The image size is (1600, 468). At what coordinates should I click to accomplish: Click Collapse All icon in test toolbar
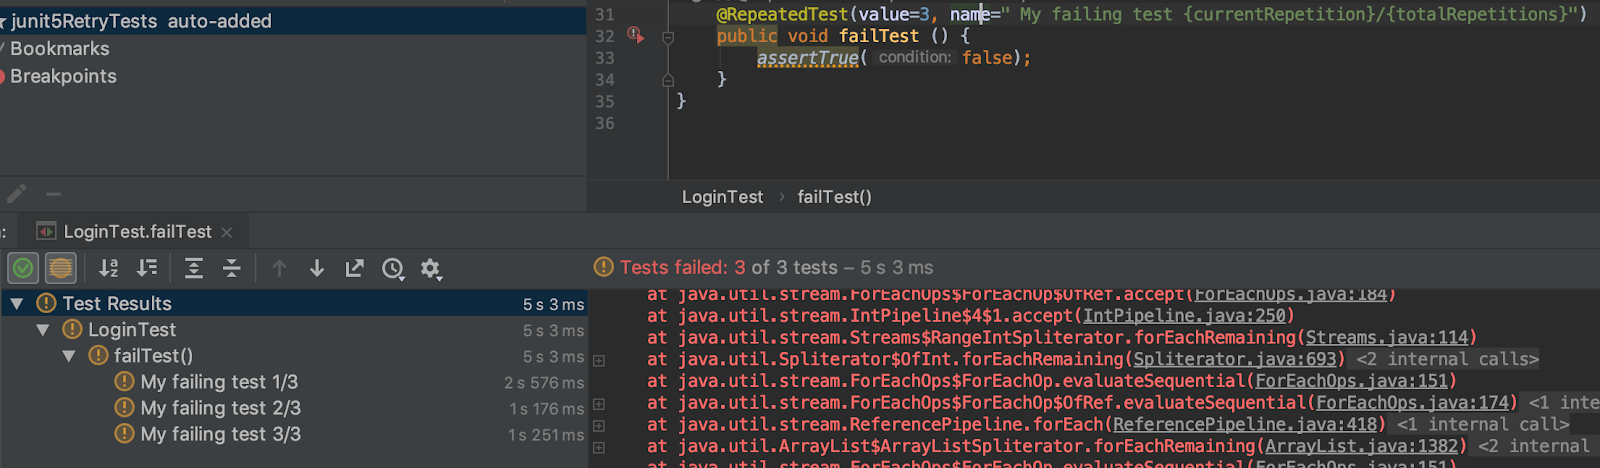point(231,268)
